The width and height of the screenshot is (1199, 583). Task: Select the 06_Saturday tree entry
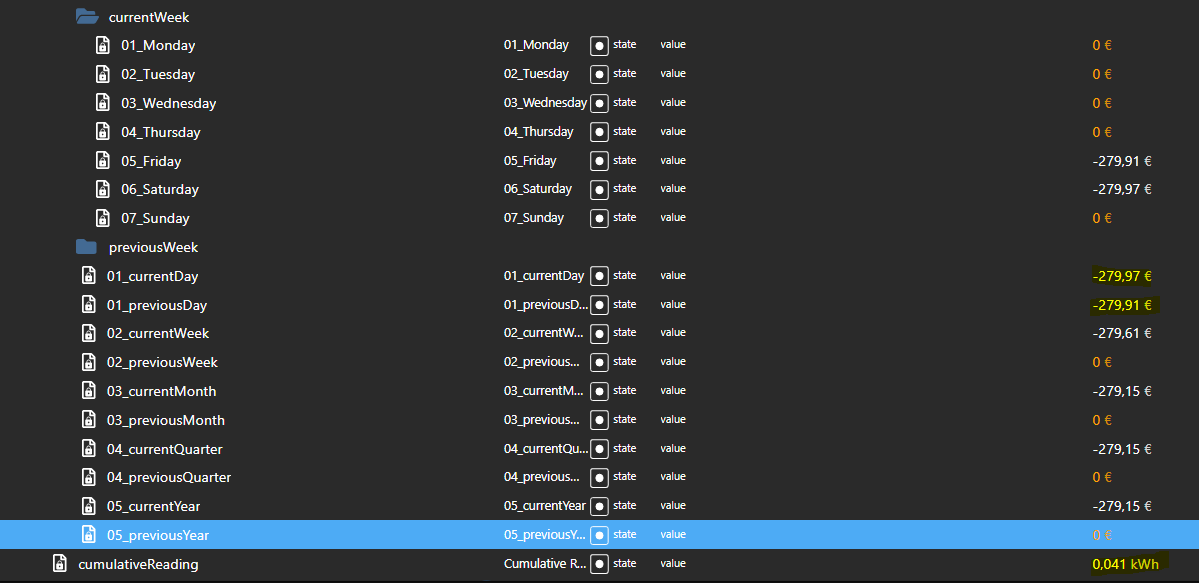[x=160, y=190]
